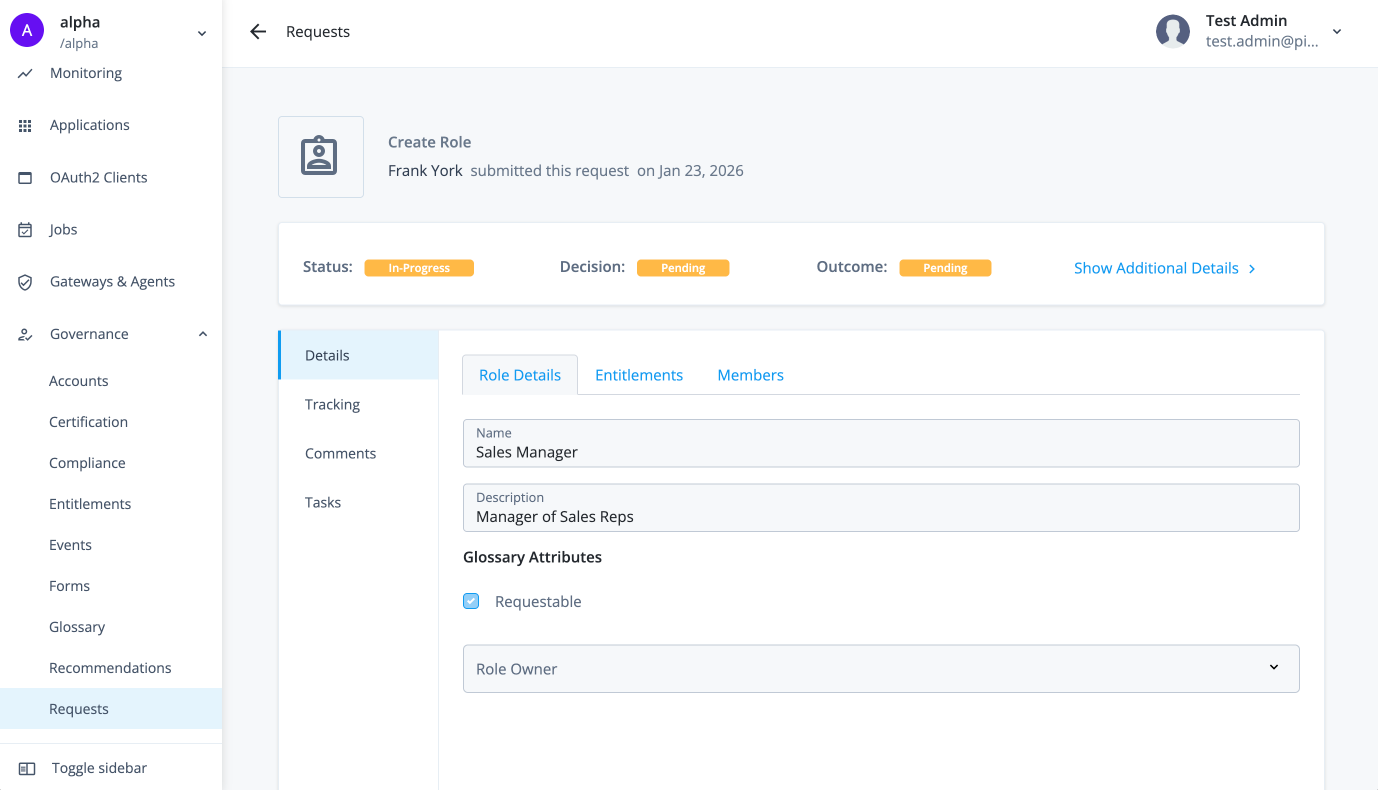The height and width of the screenshot is (790, 1378).
Task: Collapse the Governance menu section
Action: 203,334
